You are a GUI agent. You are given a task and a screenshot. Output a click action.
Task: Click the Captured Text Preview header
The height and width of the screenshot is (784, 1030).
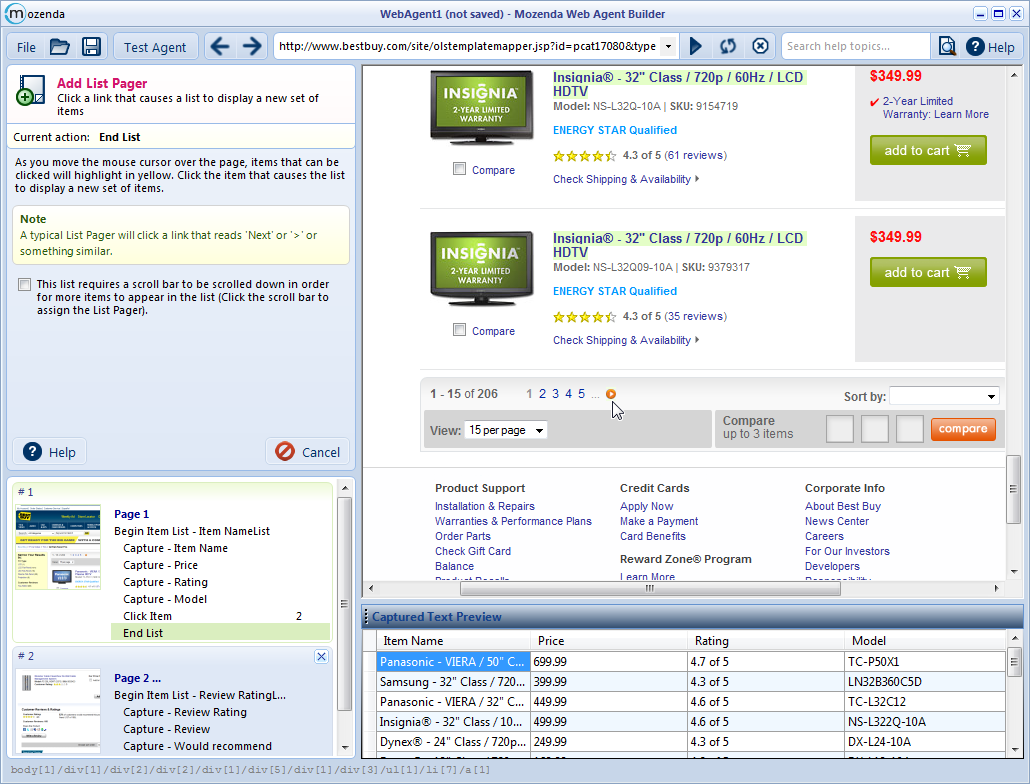coord(692,617)
